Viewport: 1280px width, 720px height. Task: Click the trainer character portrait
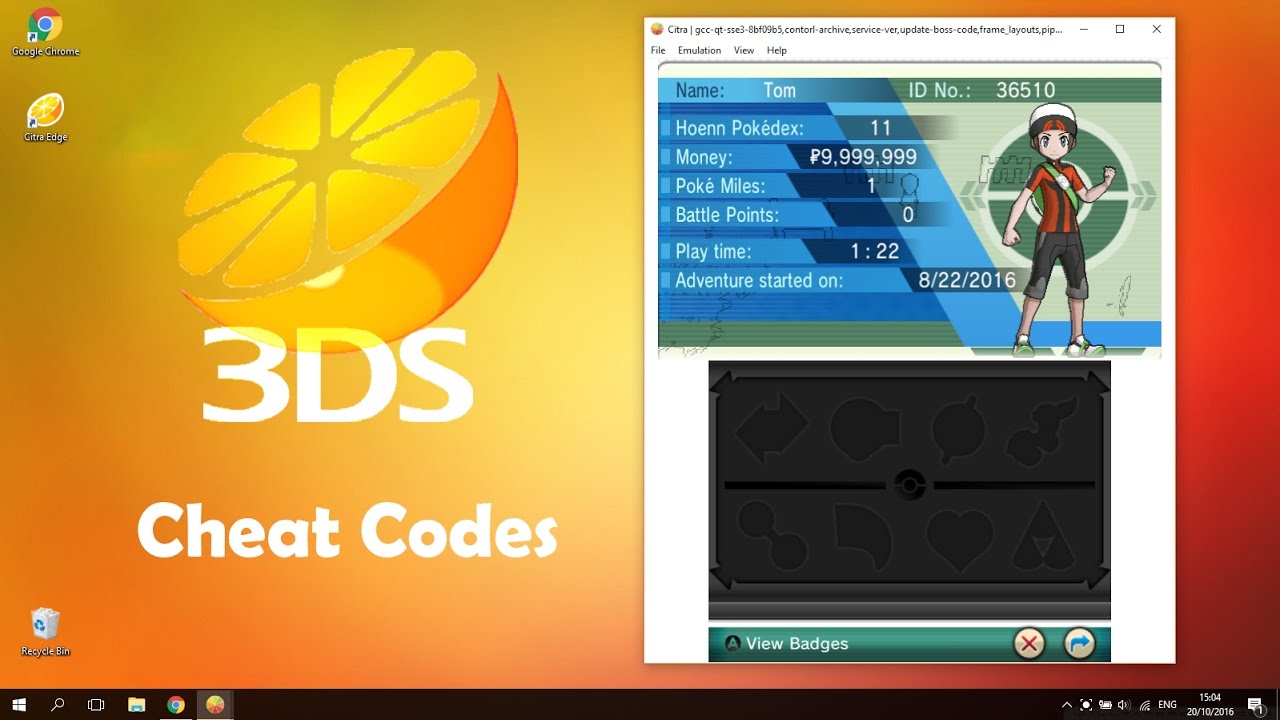(x=1058, y=229)
